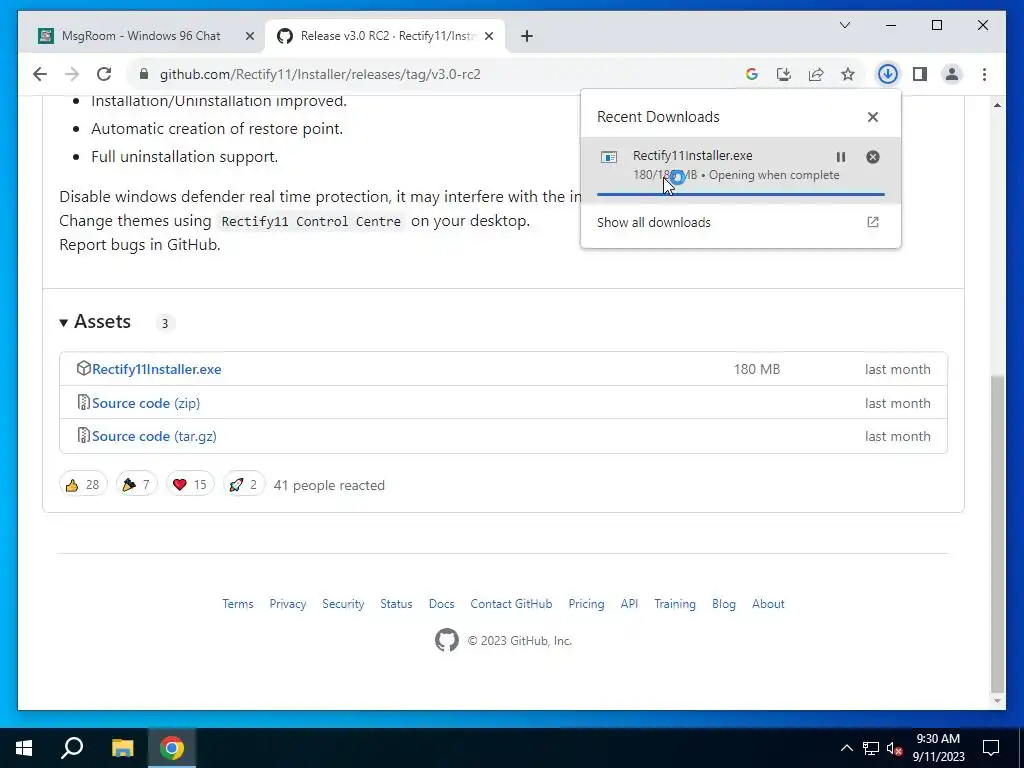
Task: Pause the Rectify11Installer.exe download
Action: [840, 157]
